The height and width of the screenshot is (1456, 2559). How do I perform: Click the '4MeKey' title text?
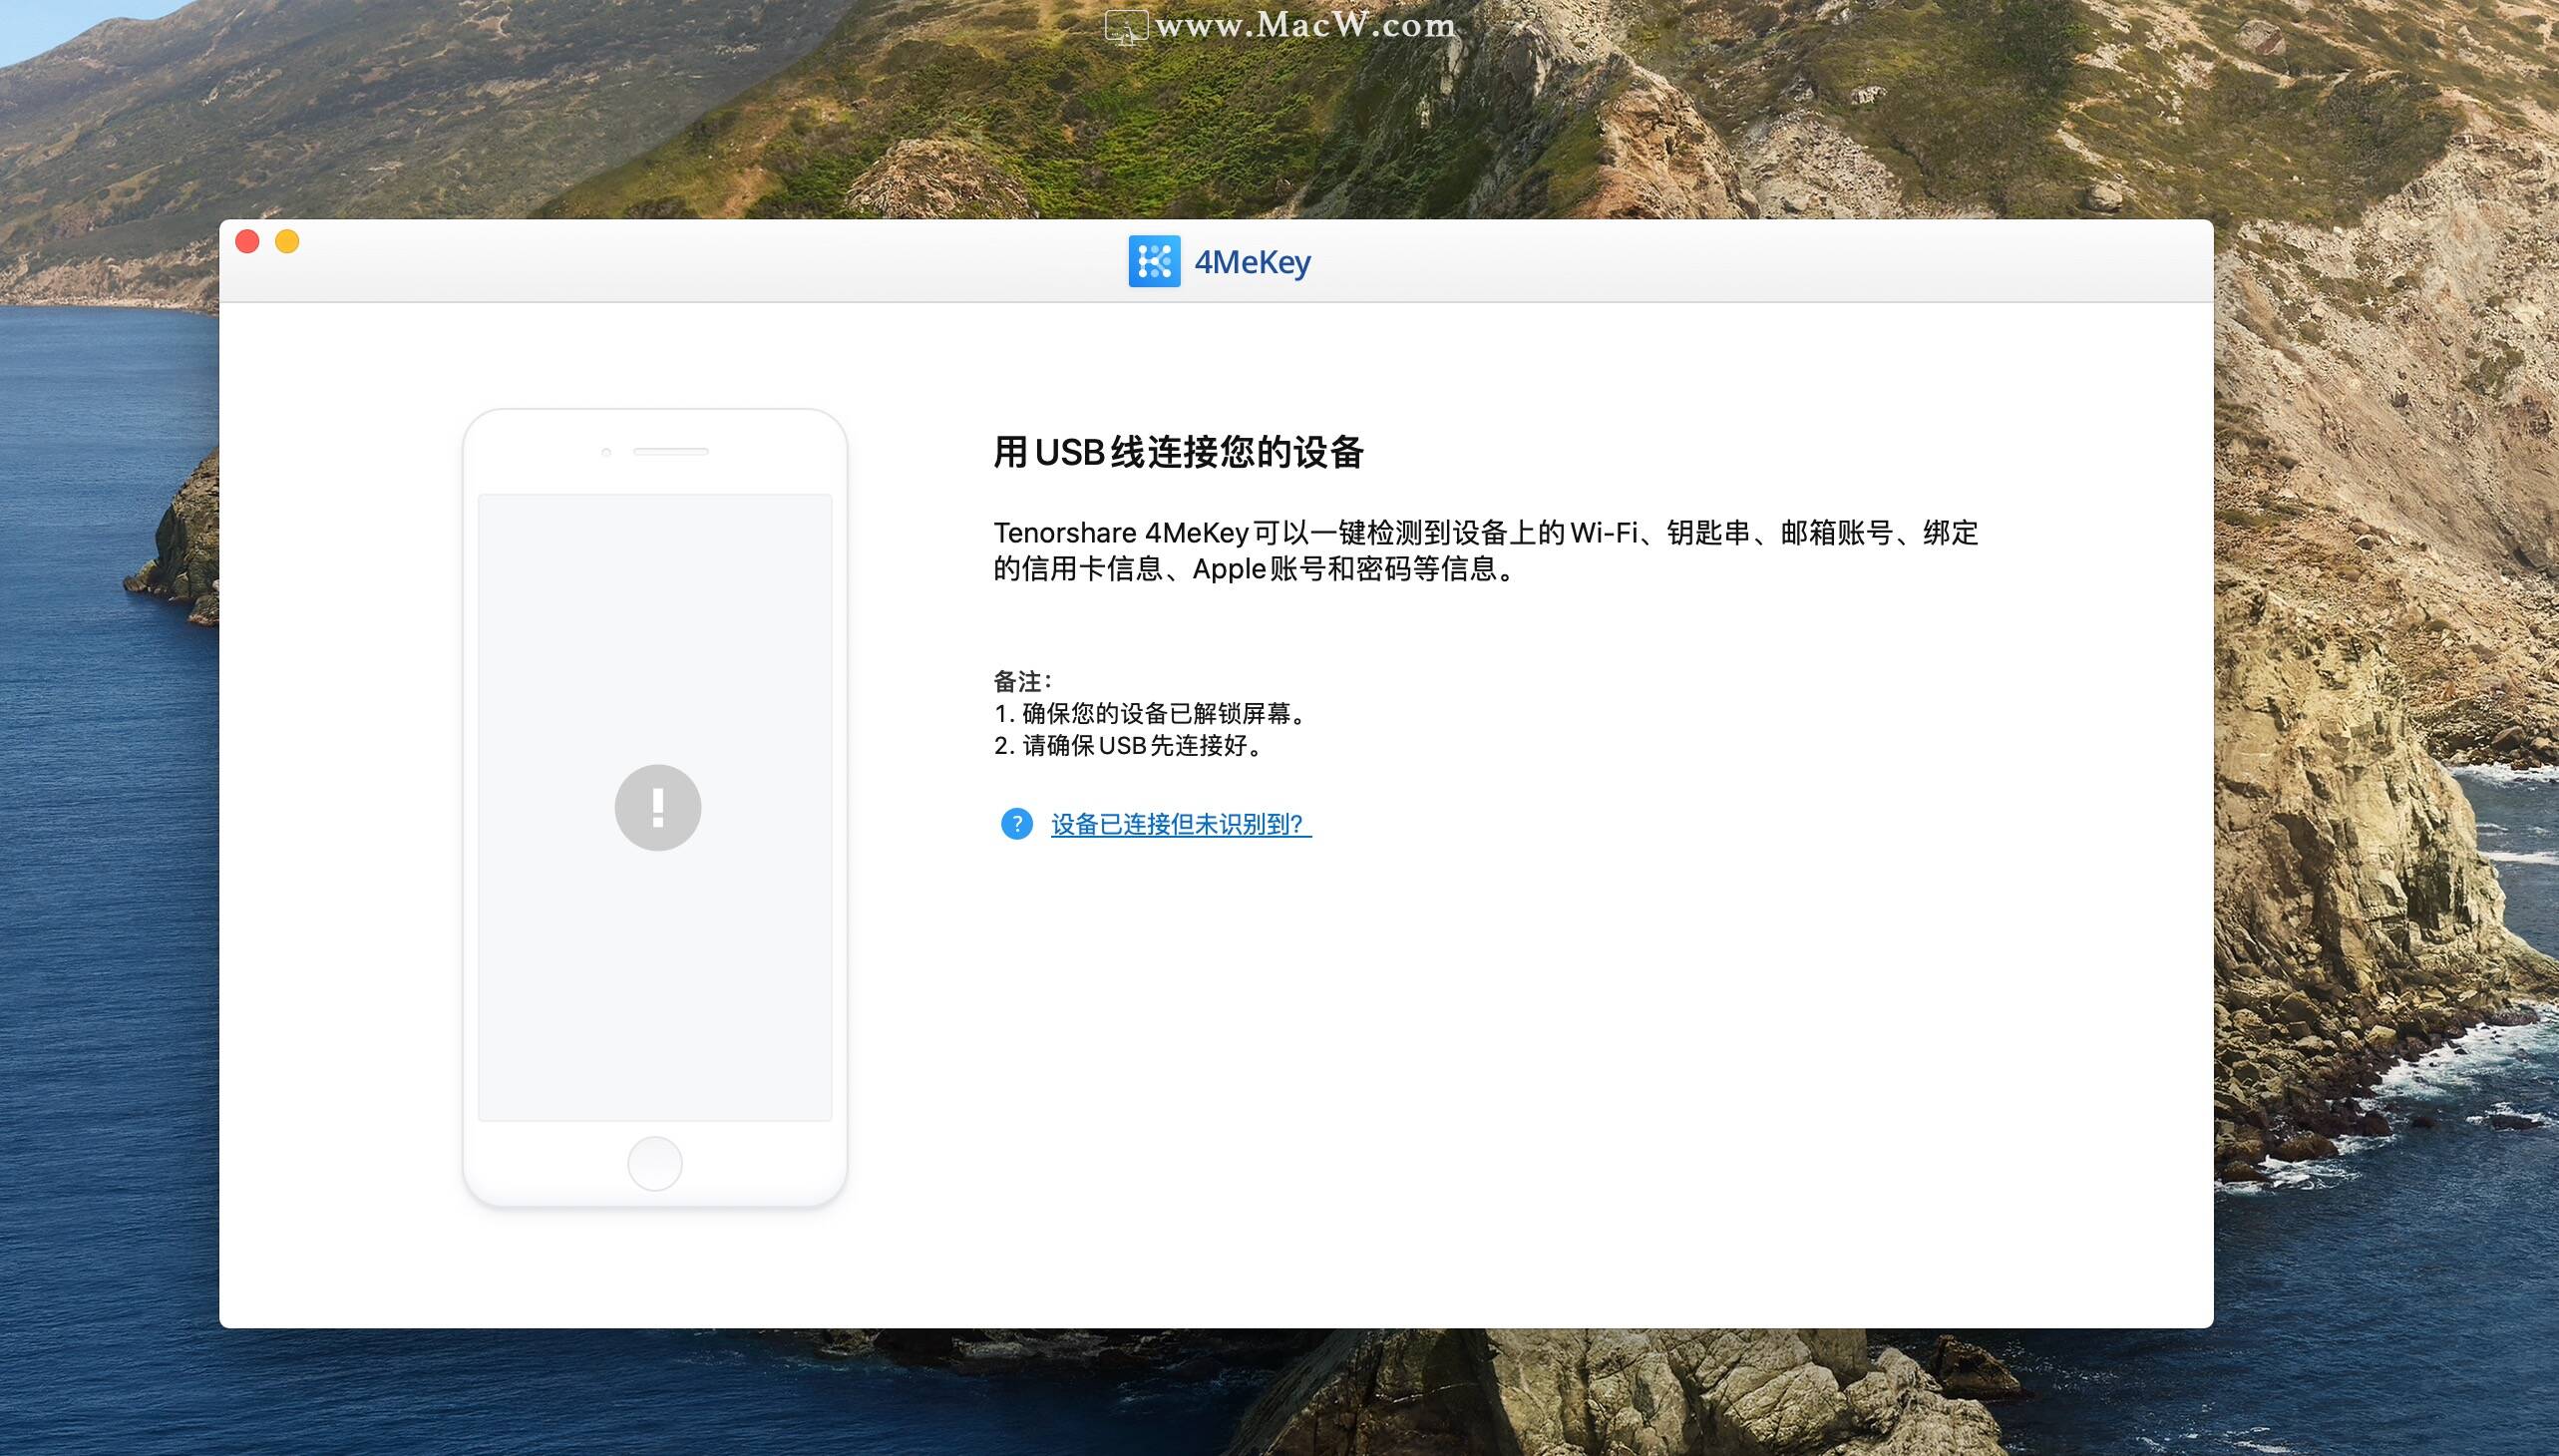pos(1253,262)
